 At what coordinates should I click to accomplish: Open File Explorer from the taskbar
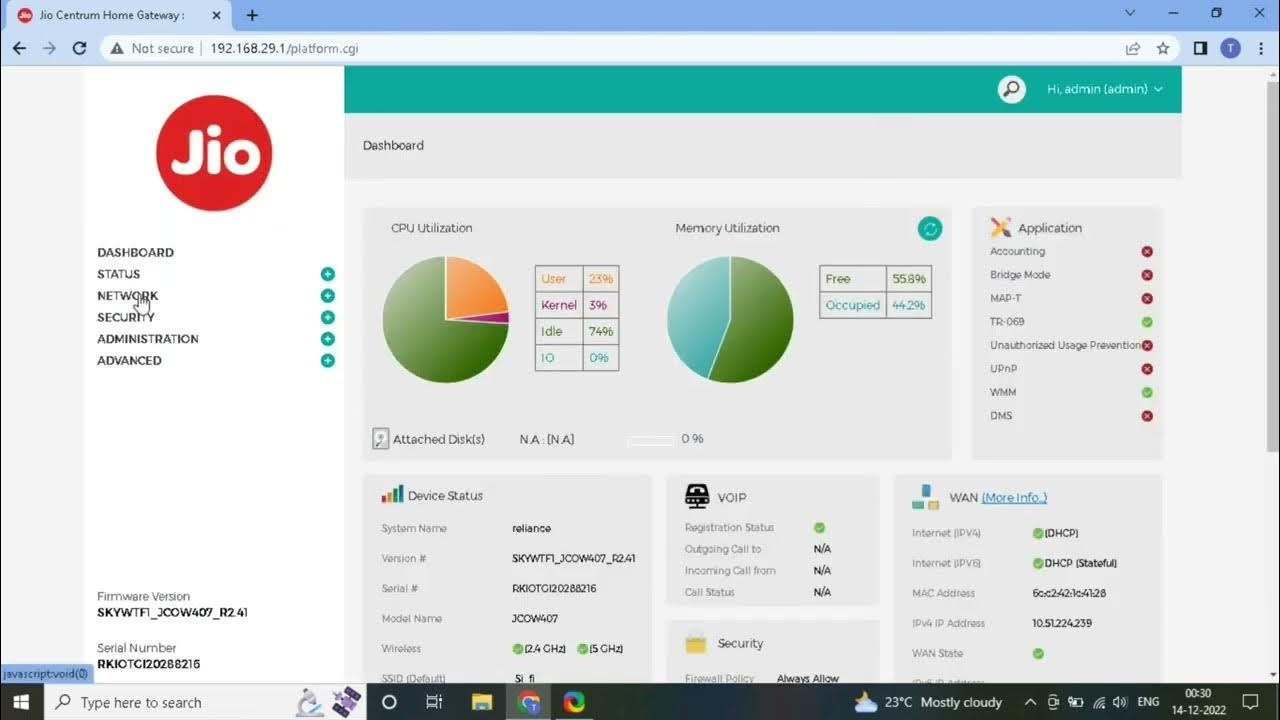482,702
